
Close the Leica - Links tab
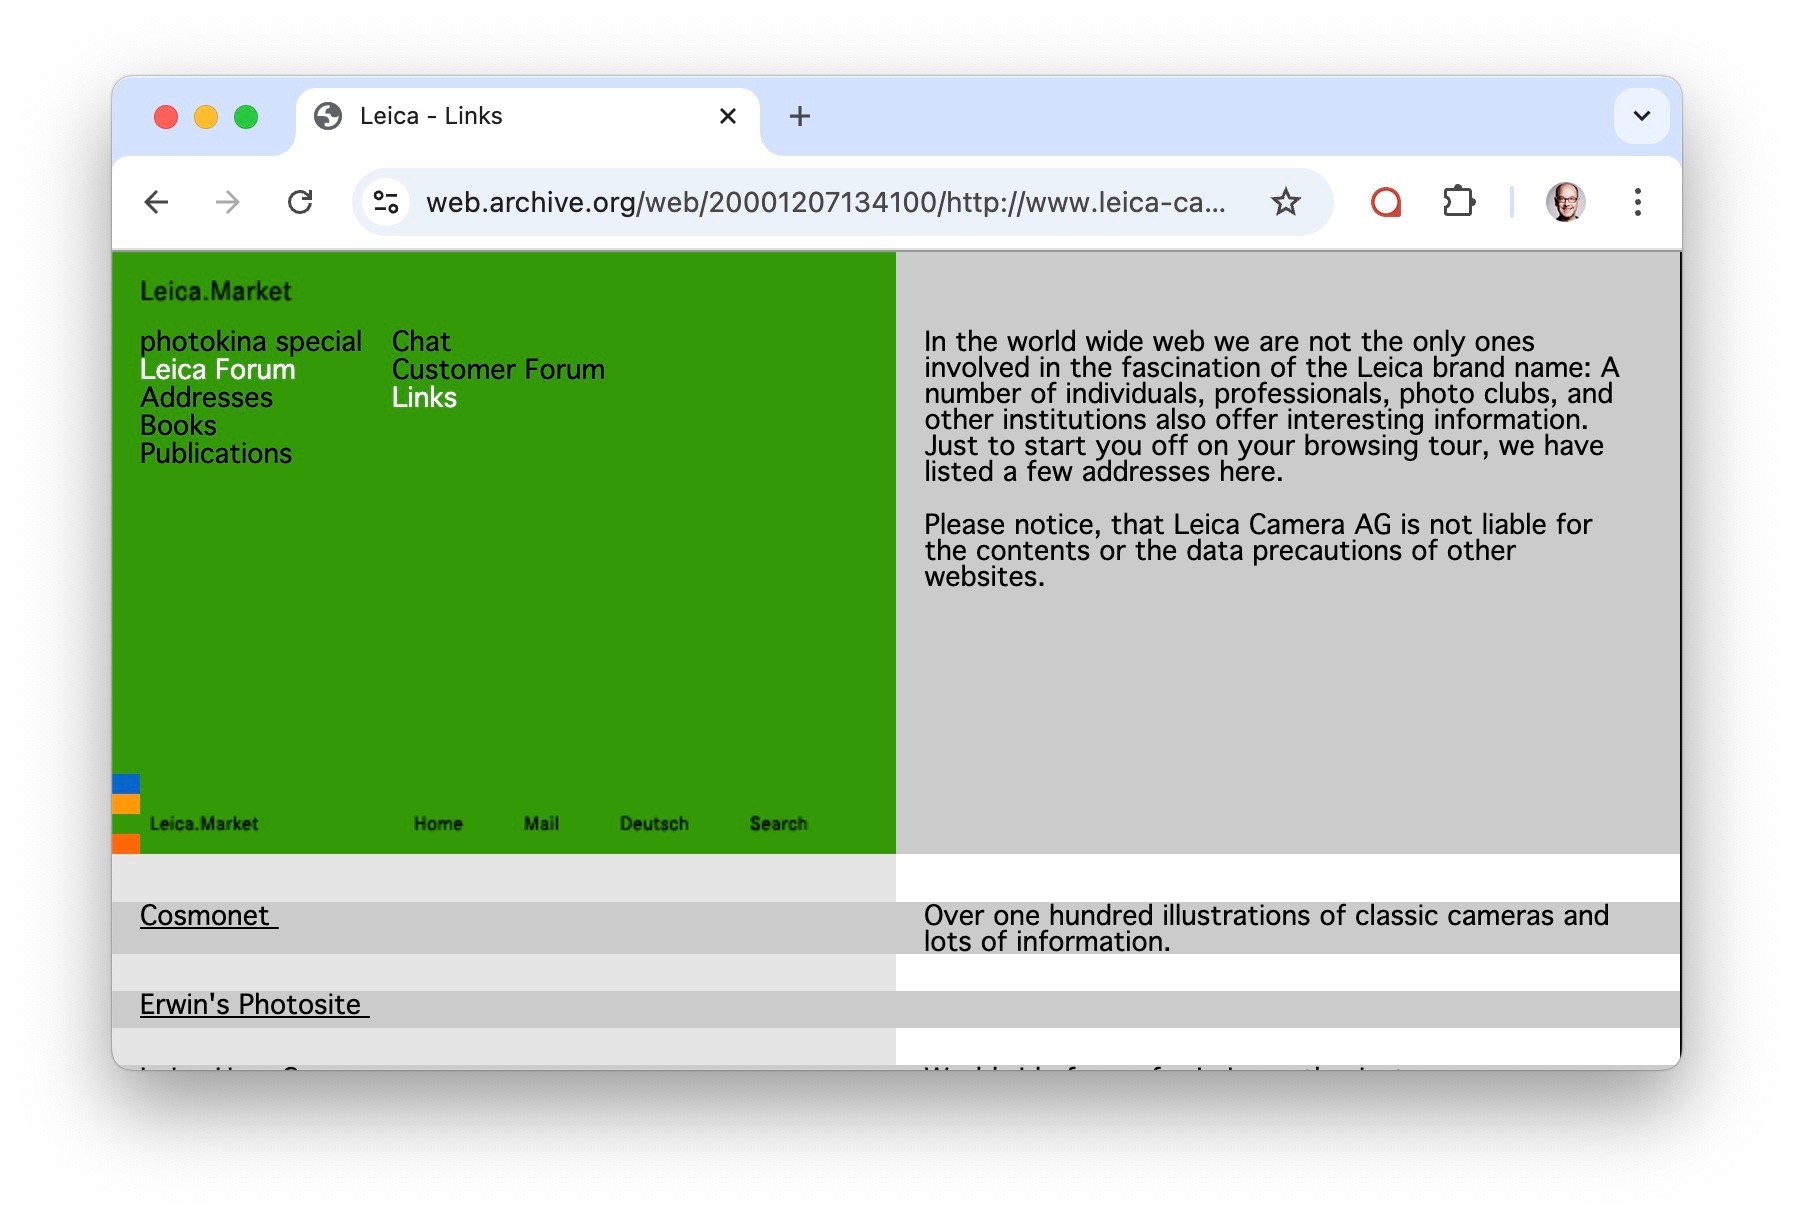728,117
